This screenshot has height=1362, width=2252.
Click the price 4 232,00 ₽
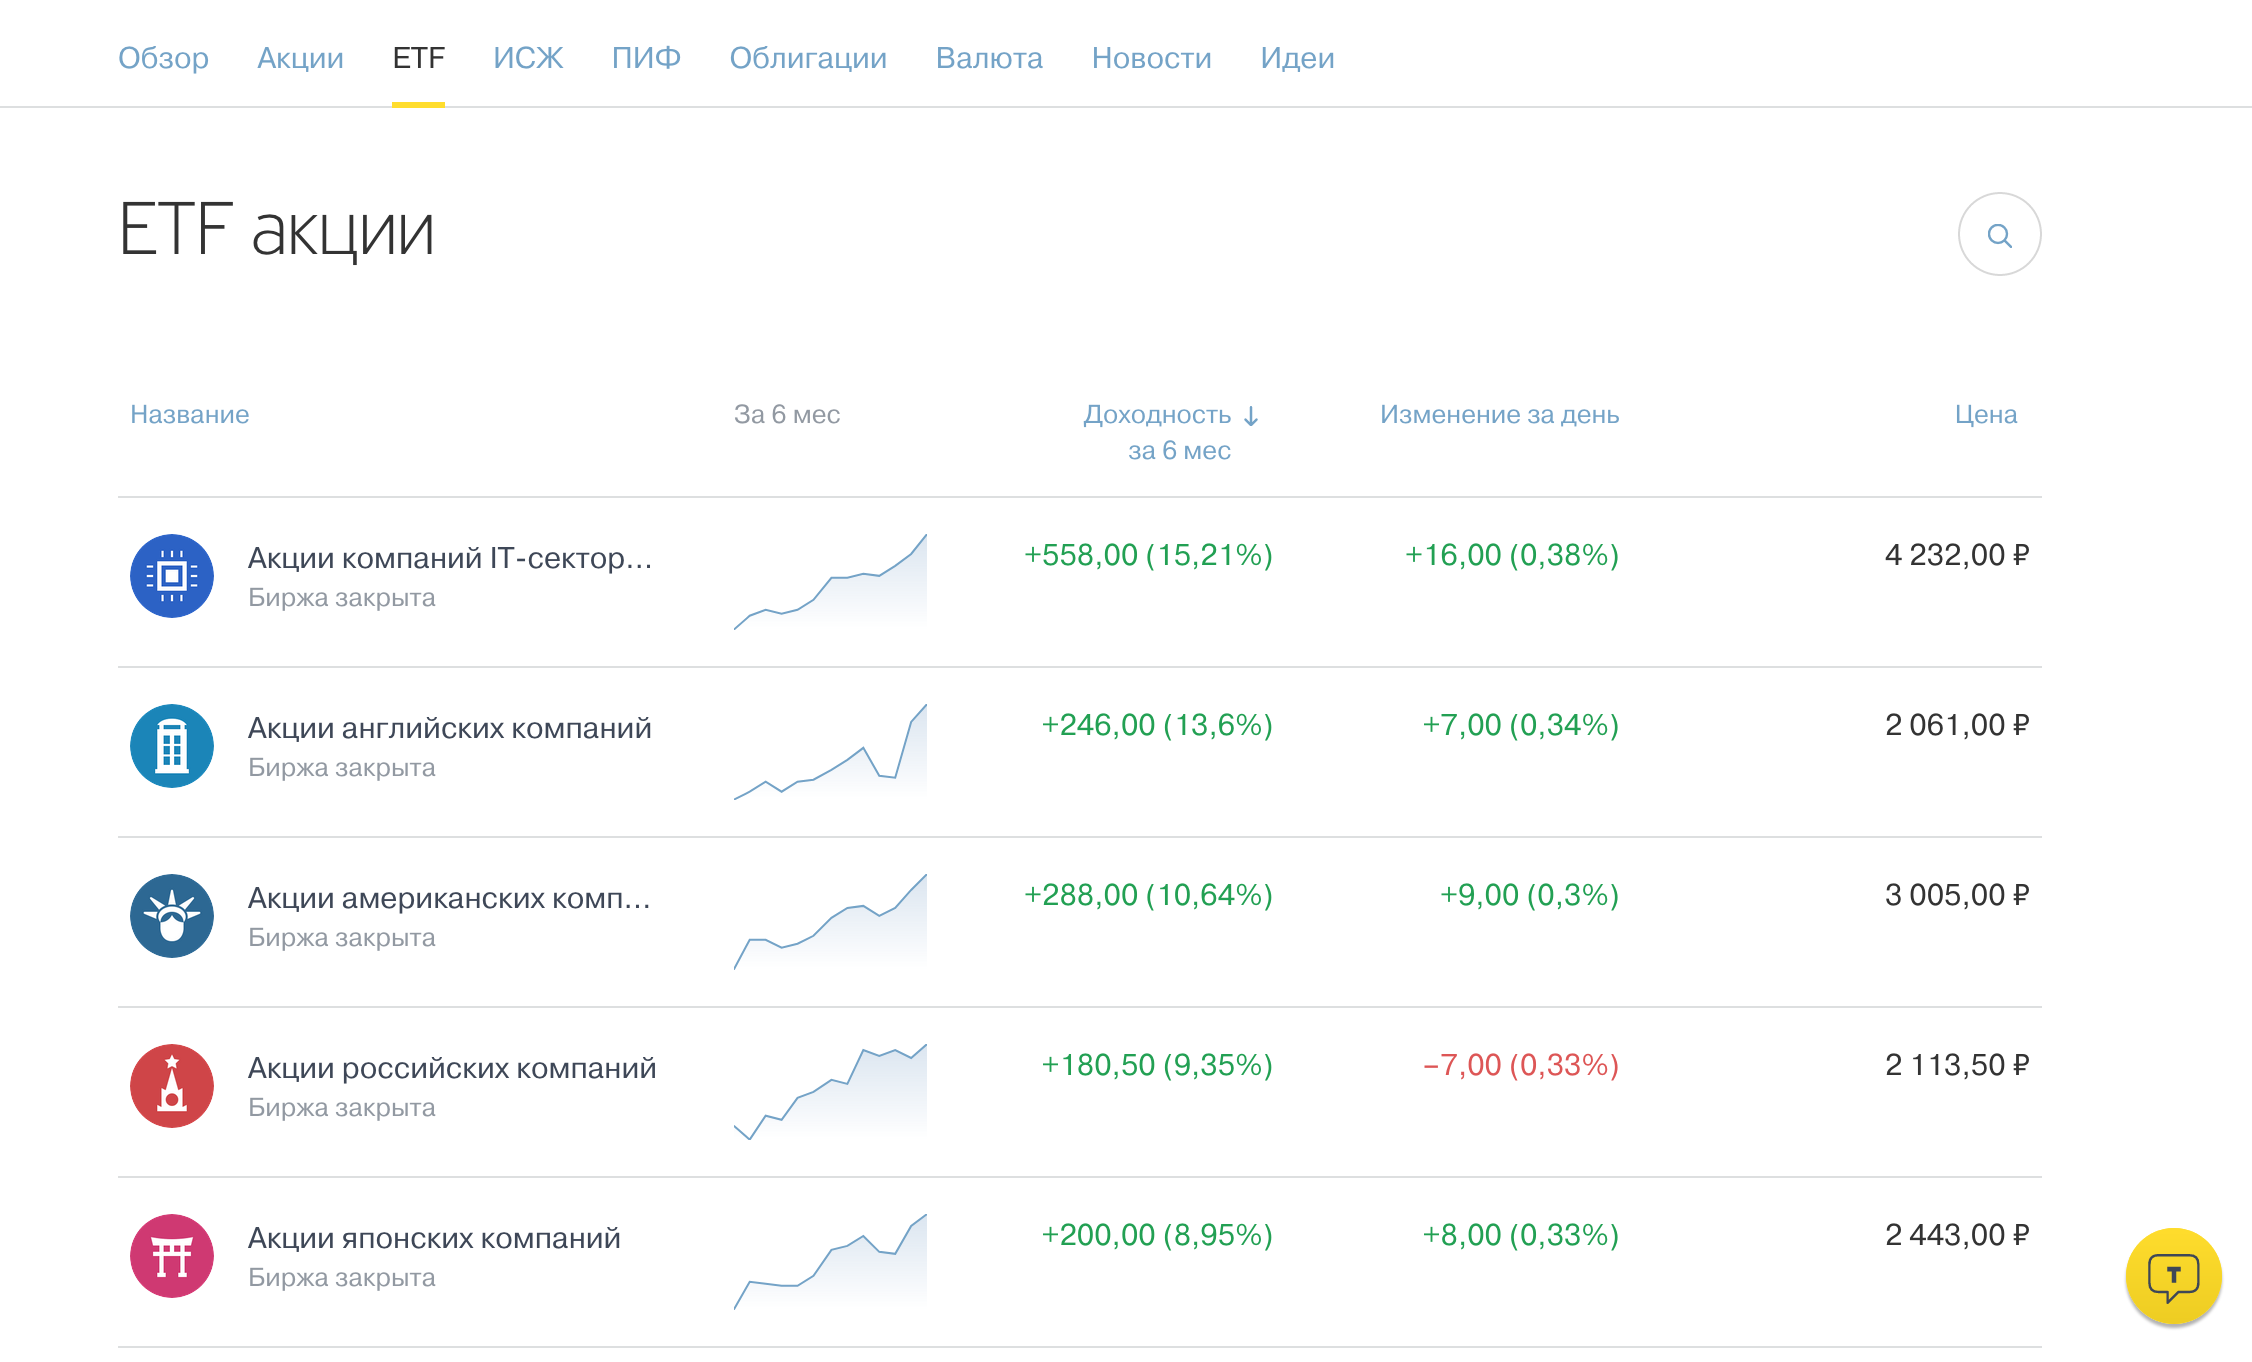[1957, 555]
